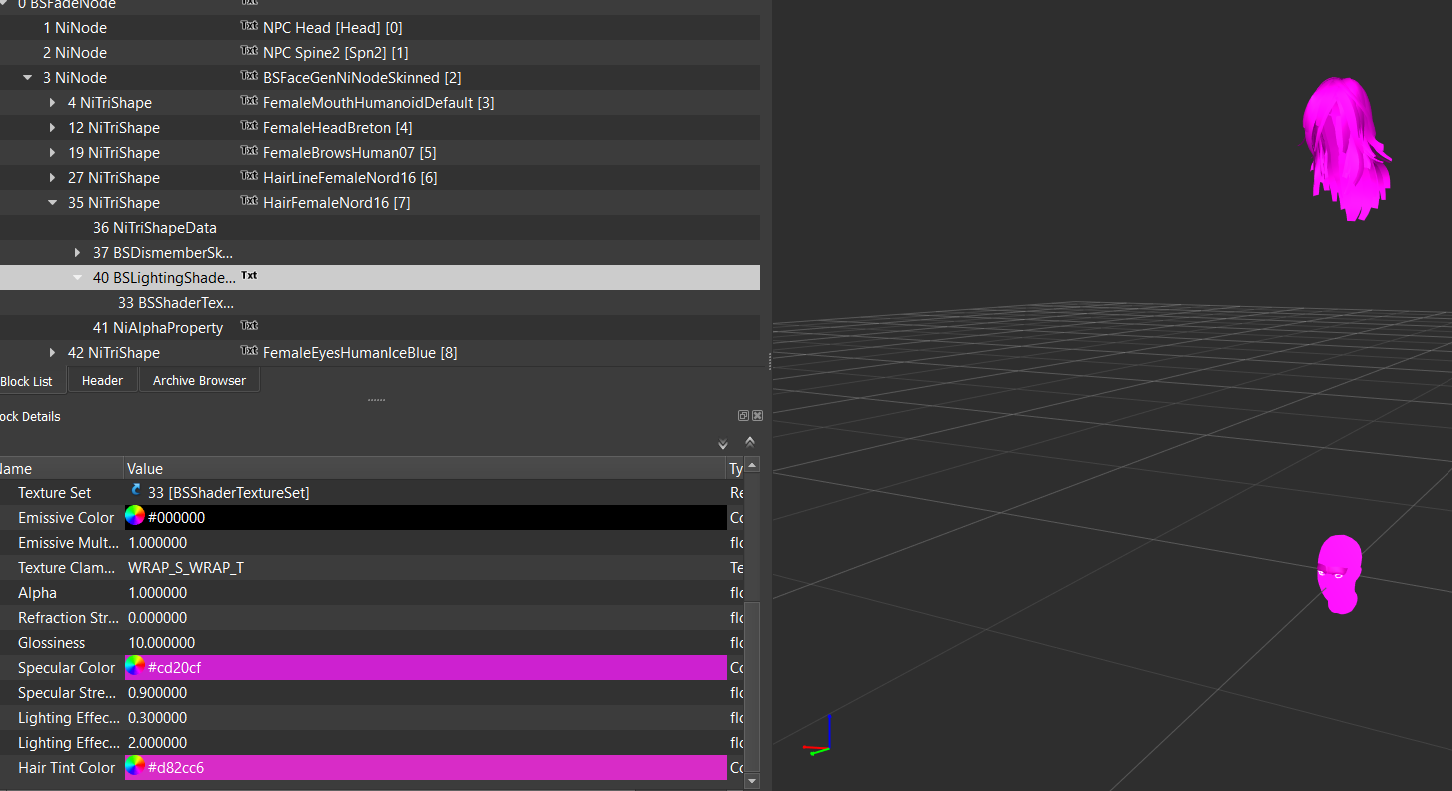Select the 1 NiNode tree row

click(x=380, y=27)
